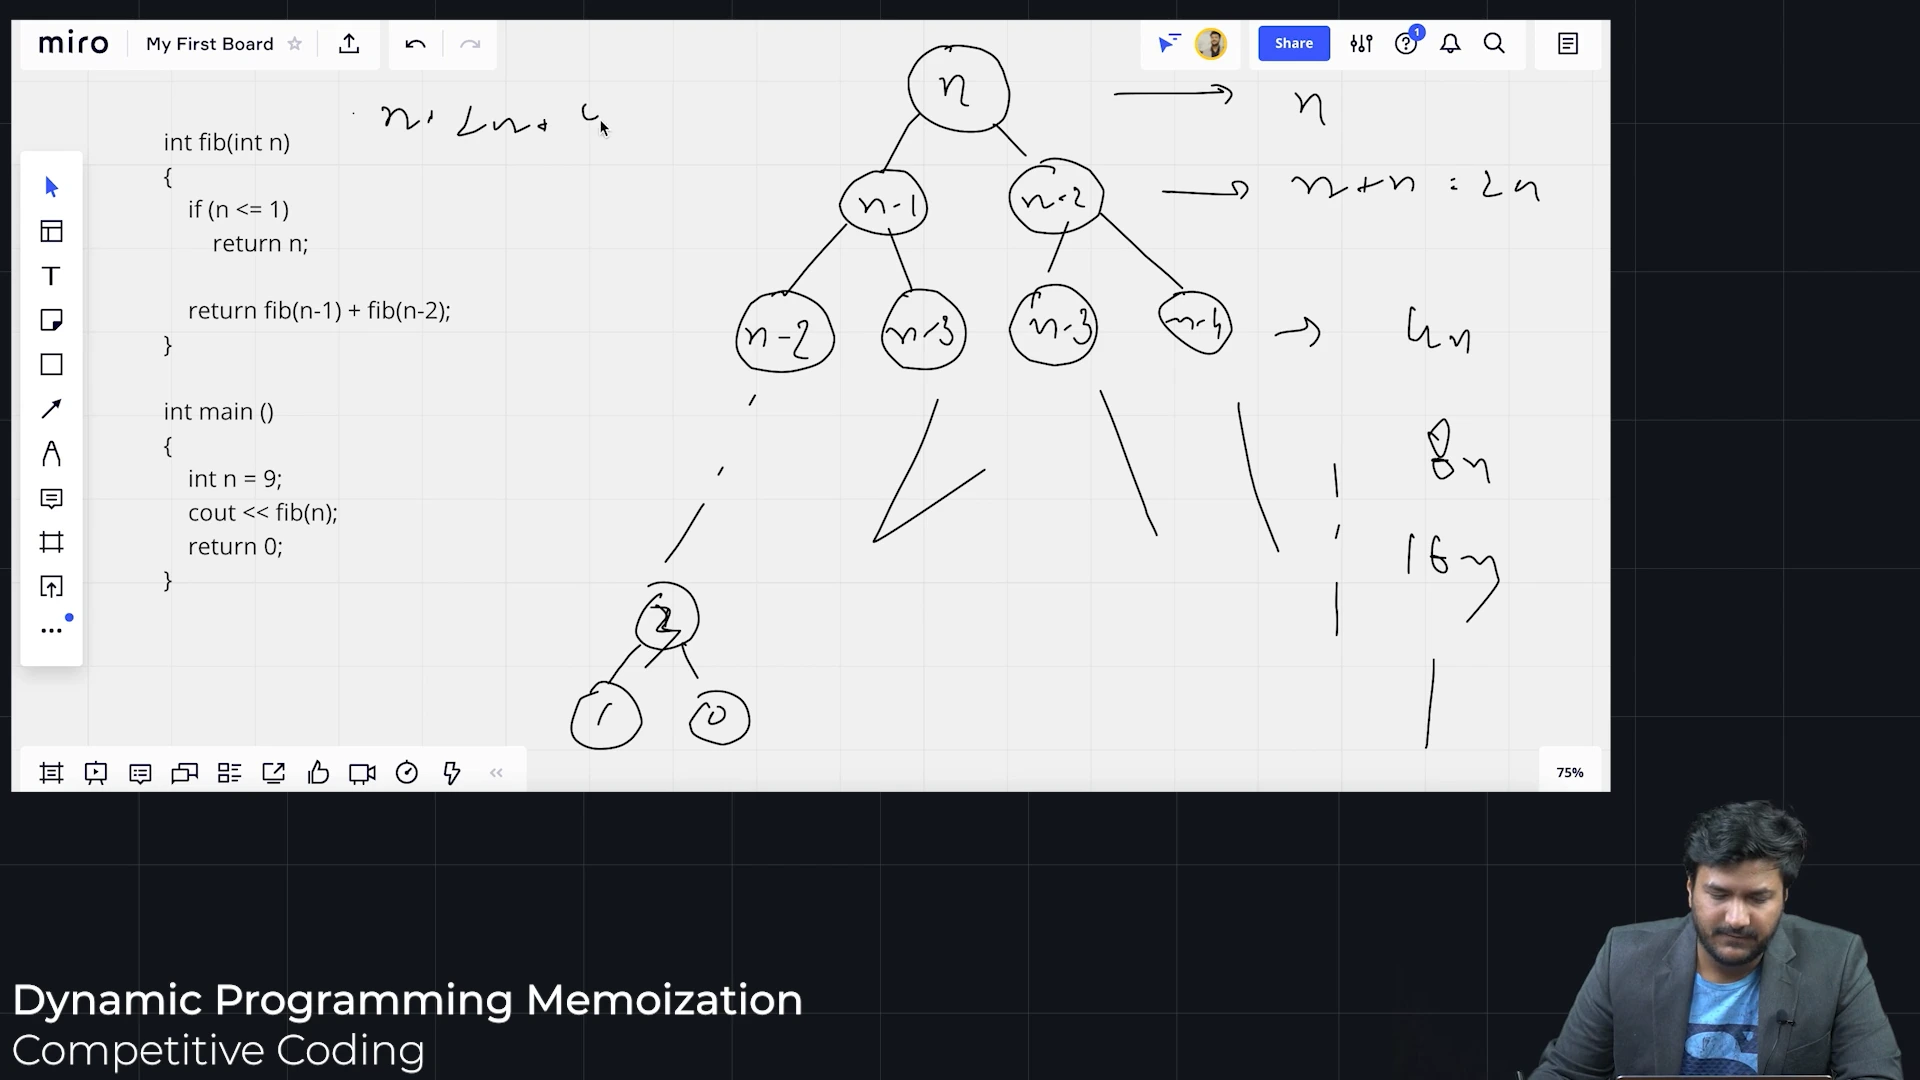The width and height of the screenshot is (1920, 1080).
Task: Open the templates tool
Action: click(52, 232)
